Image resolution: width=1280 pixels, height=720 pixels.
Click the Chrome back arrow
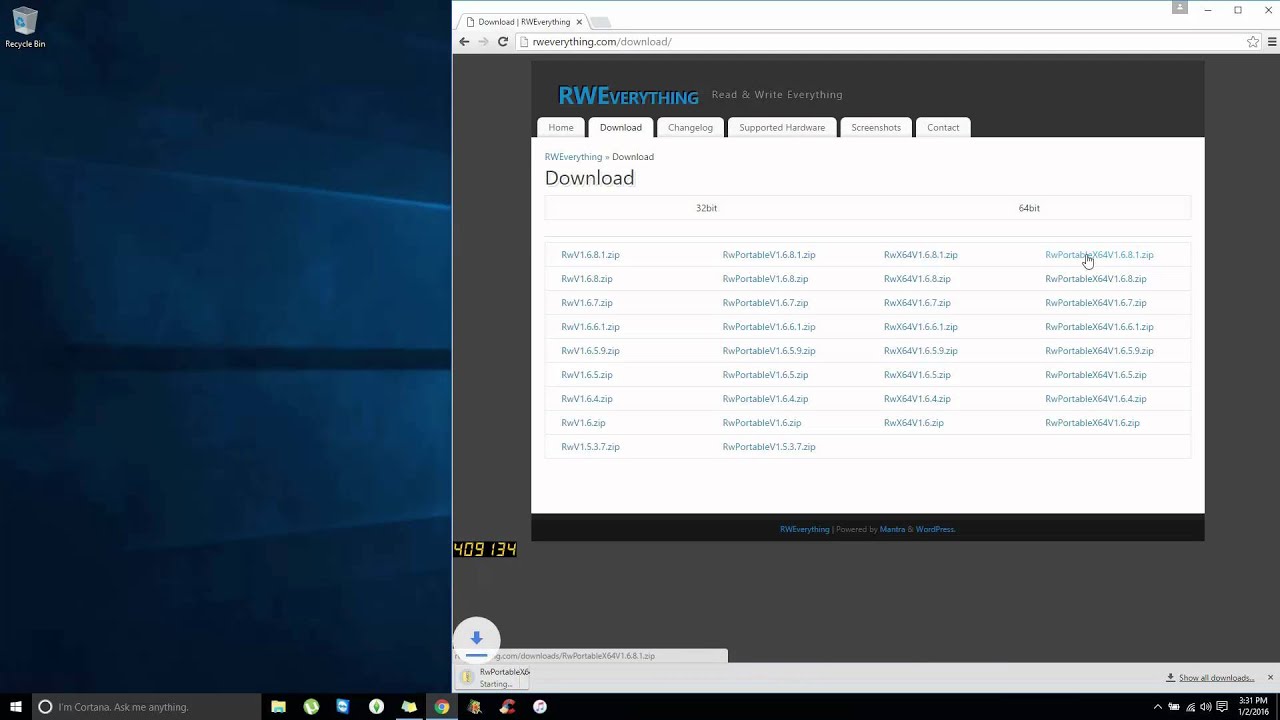(x=464, y=42)
